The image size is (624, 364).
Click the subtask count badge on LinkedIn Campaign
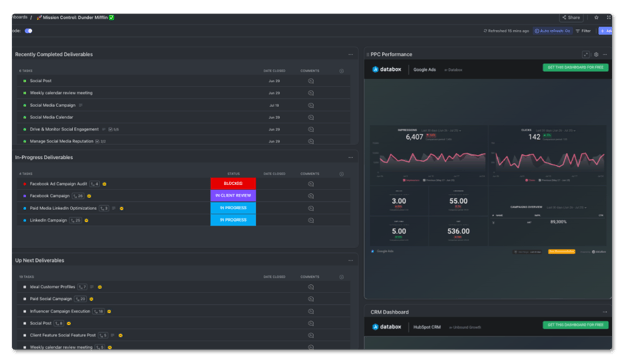click(76, 220)
